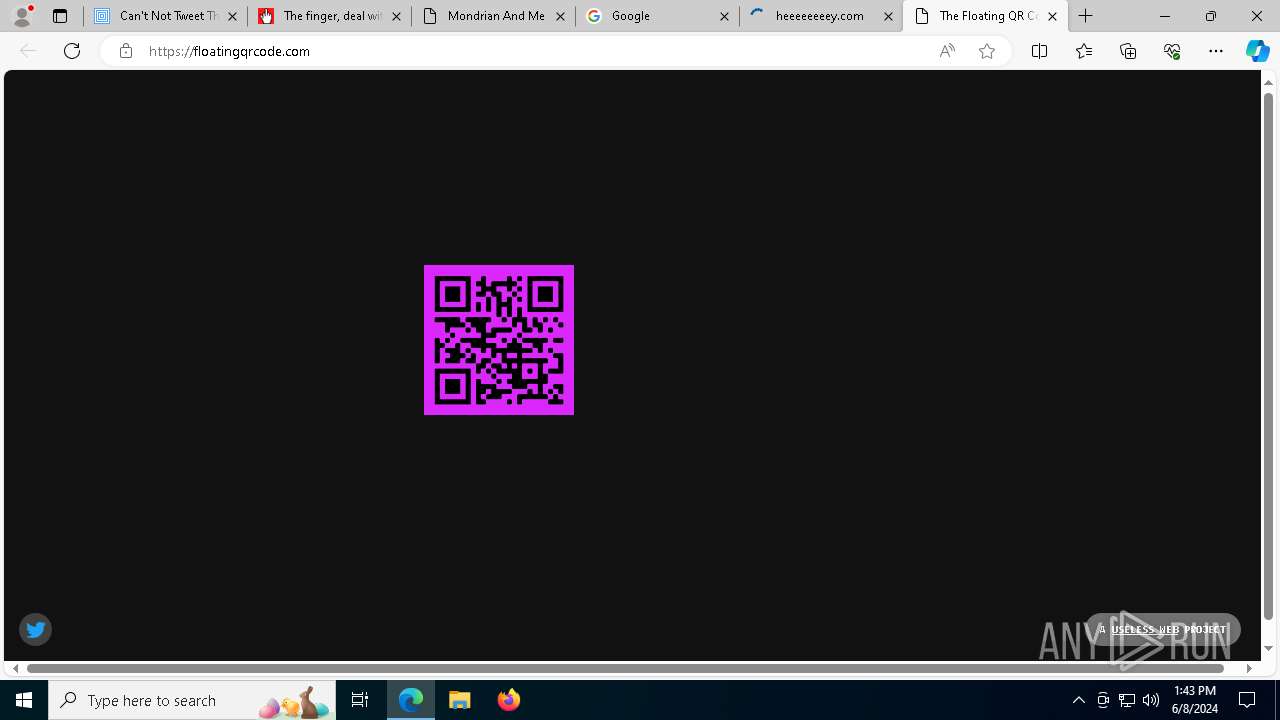This screenshot has width=1280, height=720.
Task: Restore down the Edge window
Action: 1211,16
